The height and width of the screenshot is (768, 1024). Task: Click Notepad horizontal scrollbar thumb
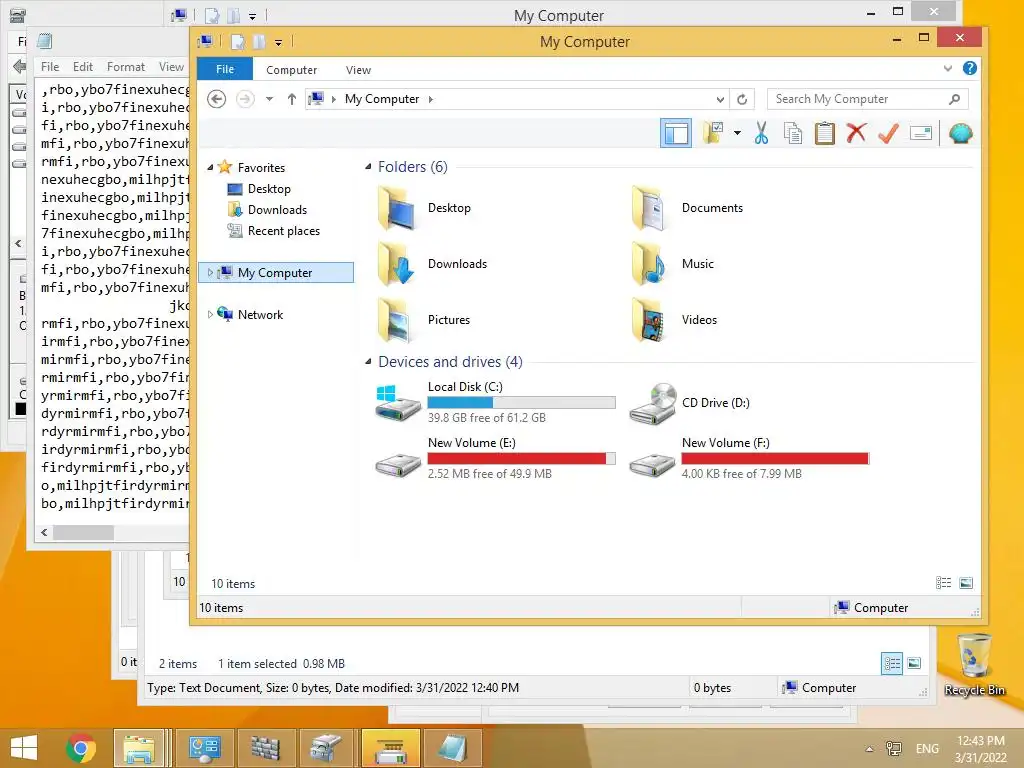point(84,532)
